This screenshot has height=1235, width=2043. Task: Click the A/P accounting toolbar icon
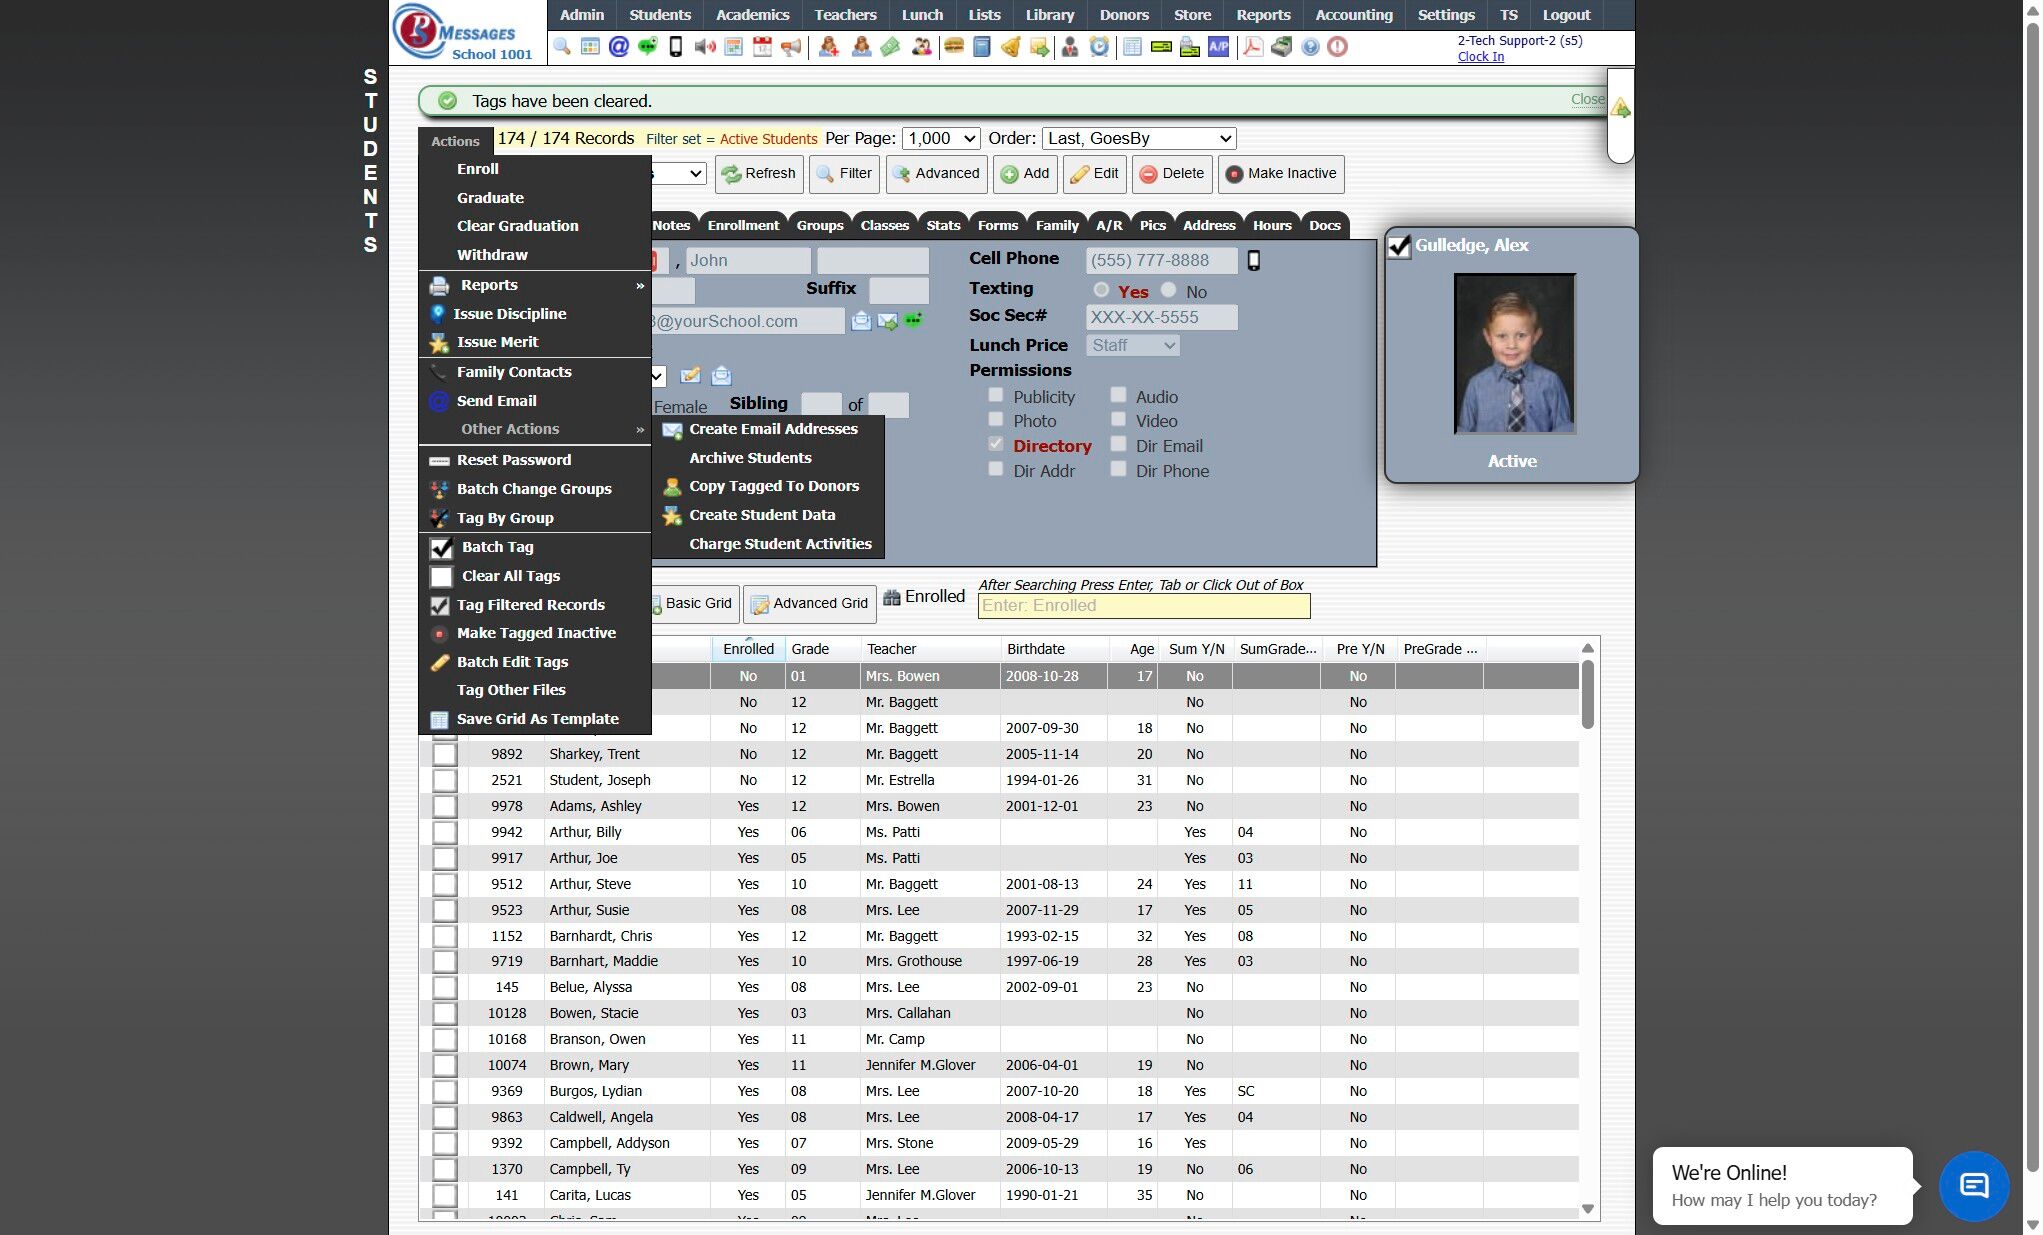click(x=1218, y=46)
